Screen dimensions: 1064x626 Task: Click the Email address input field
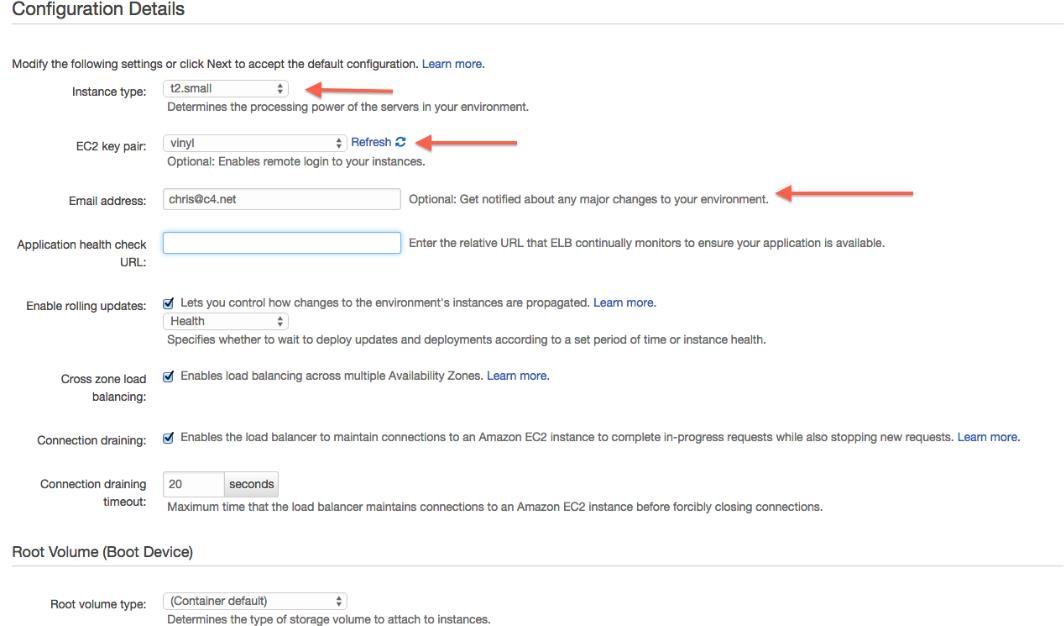coord(281,199)
